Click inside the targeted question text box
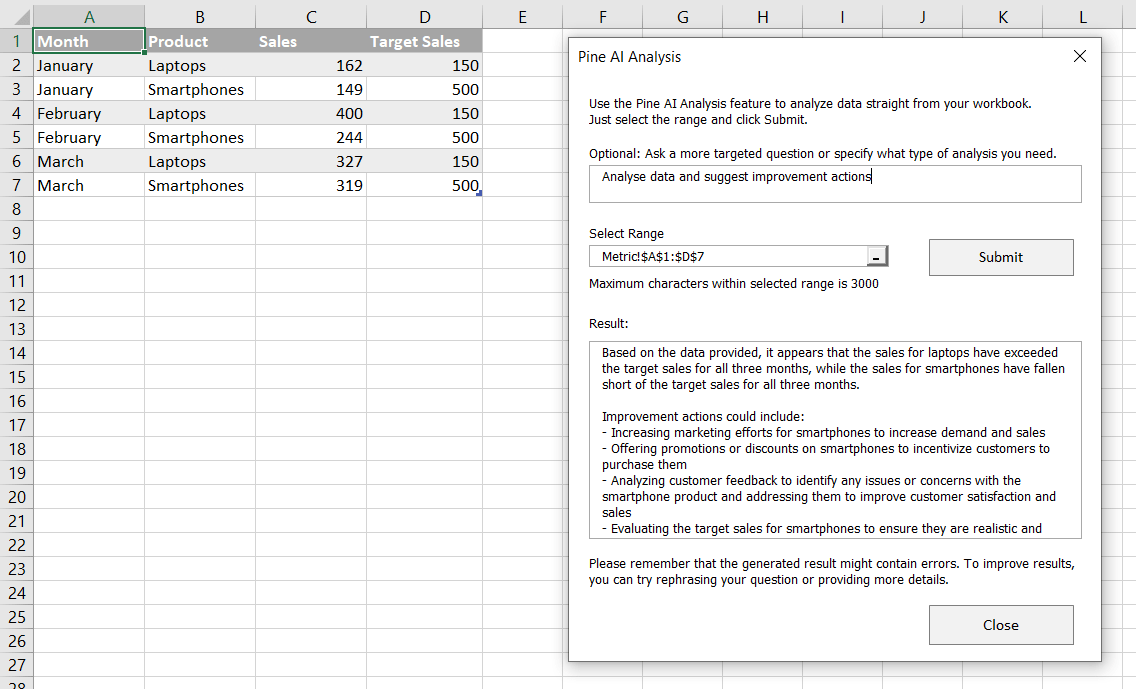The image size is (1136, 689). point(835,184)
